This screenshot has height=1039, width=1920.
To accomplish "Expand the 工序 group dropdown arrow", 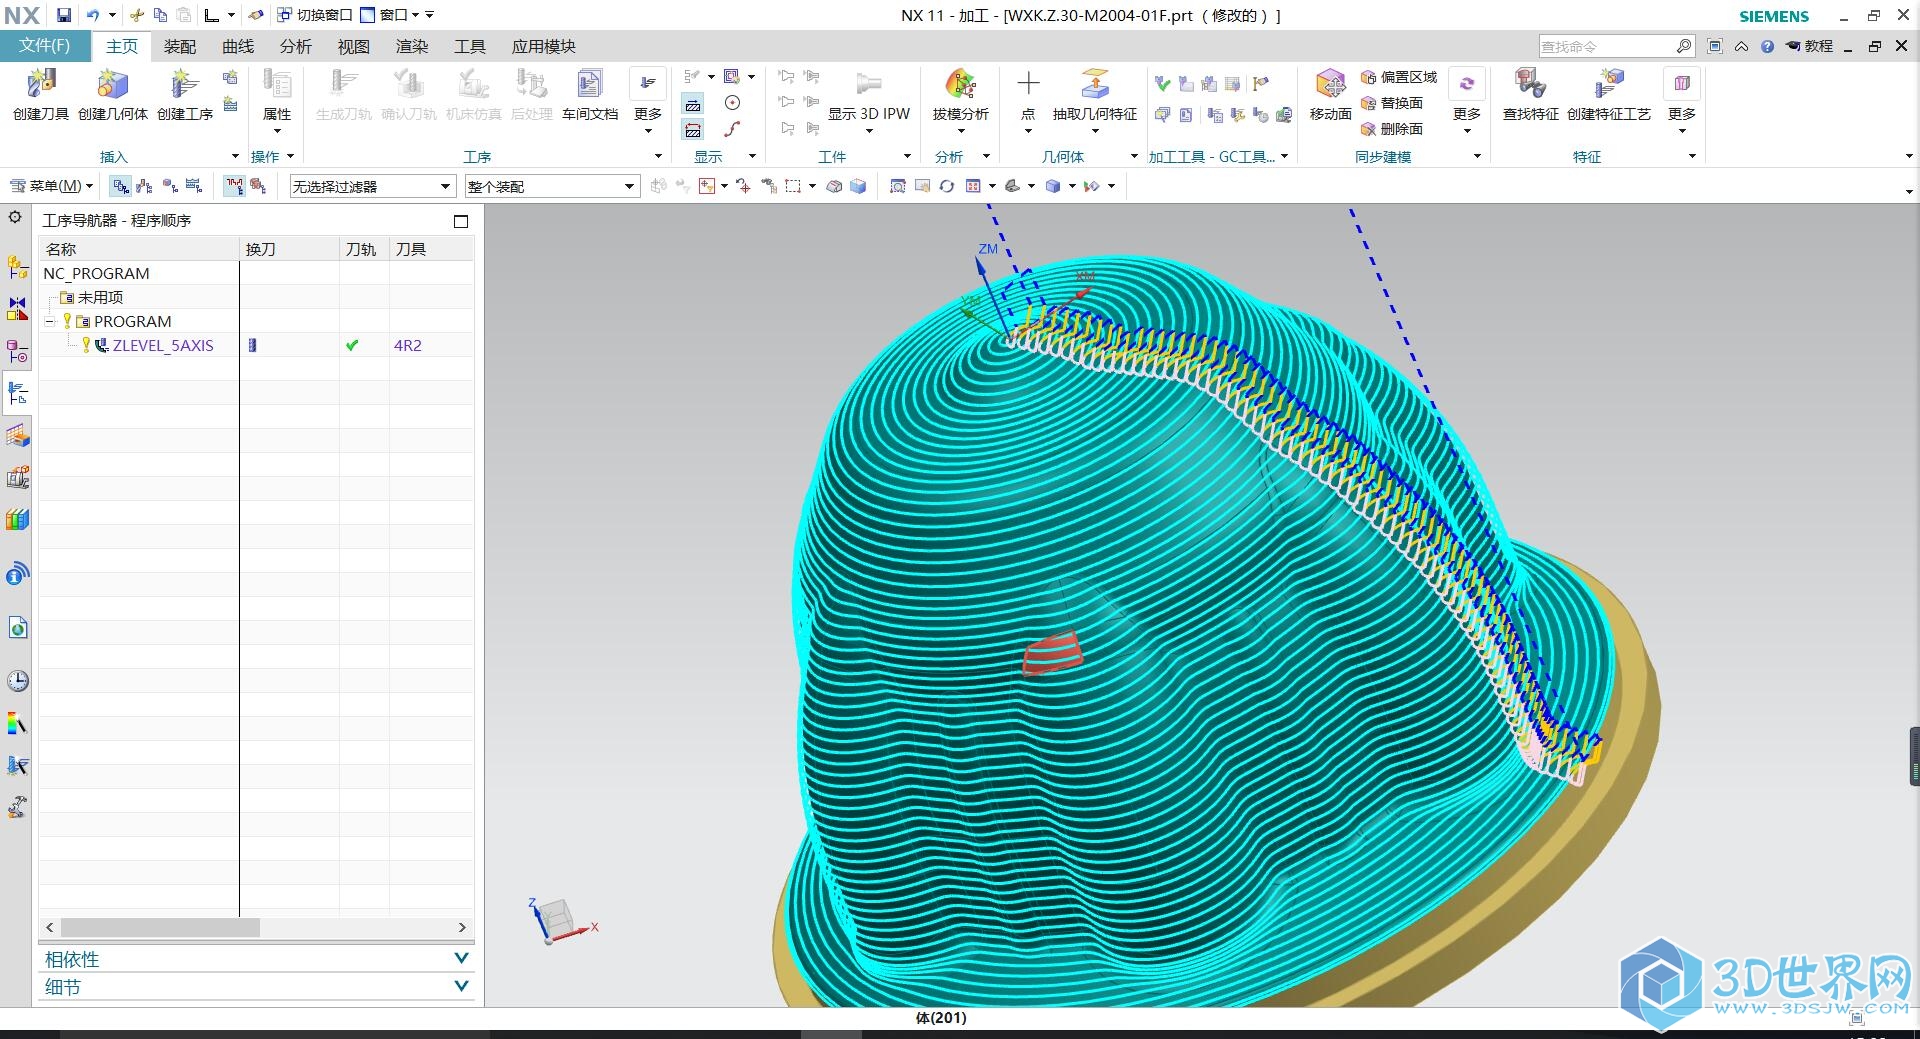I will point(658,156).
